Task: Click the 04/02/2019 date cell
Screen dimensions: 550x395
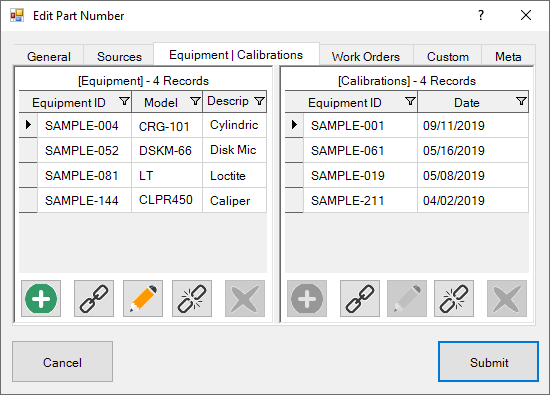Action: tap(473, 200)
